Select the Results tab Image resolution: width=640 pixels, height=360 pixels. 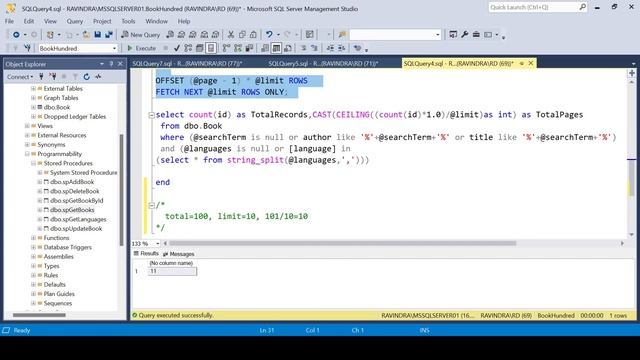pyautogui.click(x=146, y=254)
